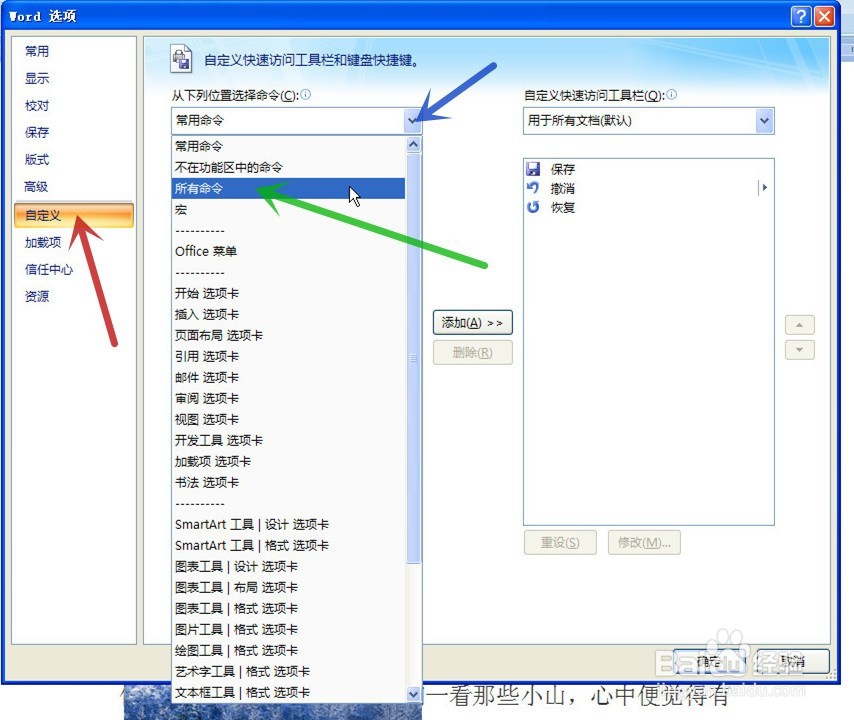Select 常用命令 in dropdown list

pos(288,146)
